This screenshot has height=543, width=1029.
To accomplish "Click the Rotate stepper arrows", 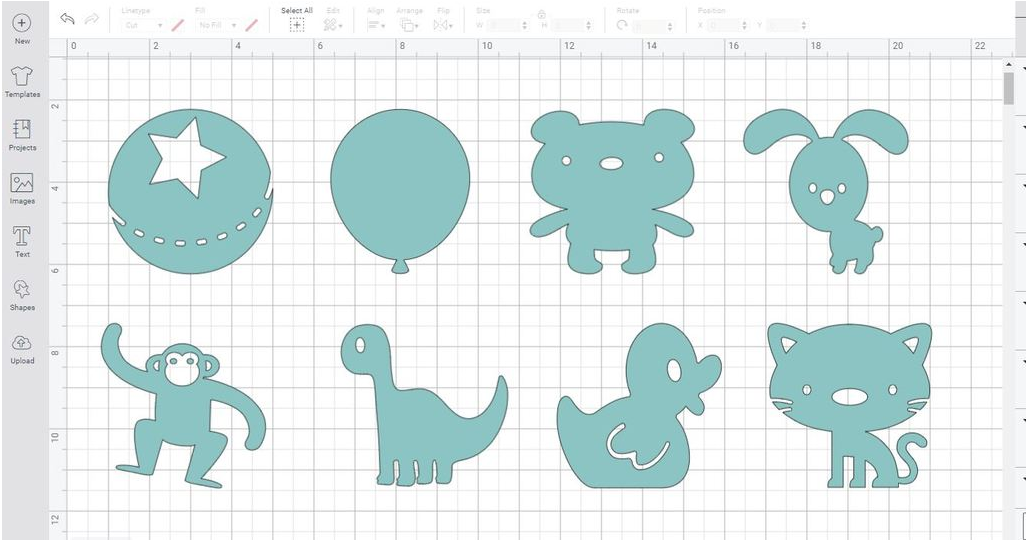I will [x=670, y=26].
